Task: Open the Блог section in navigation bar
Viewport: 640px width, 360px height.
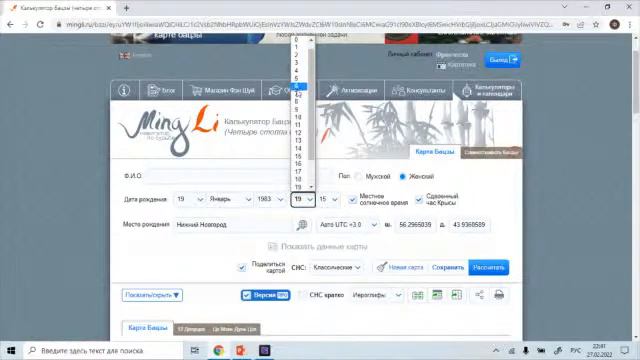Action: pyautogui.click(x=161, y=90)
